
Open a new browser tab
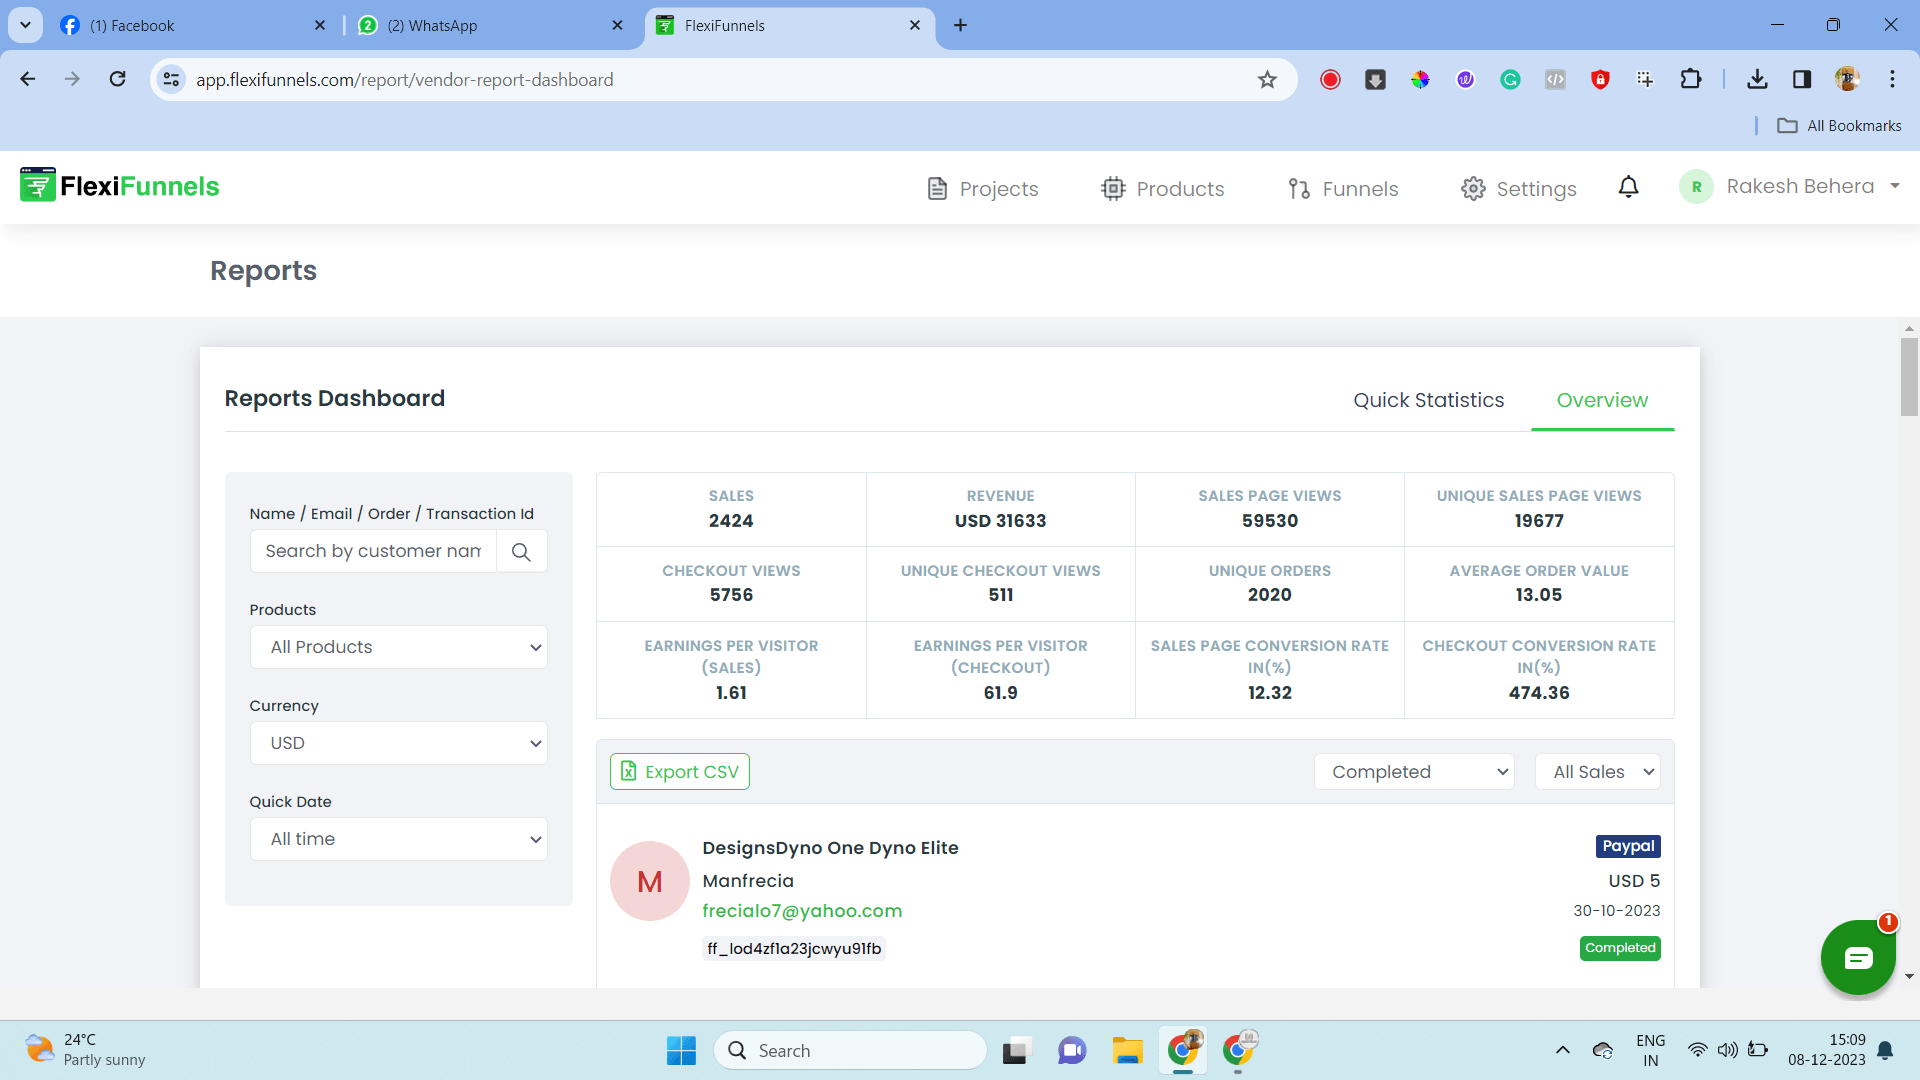point(960,25)
